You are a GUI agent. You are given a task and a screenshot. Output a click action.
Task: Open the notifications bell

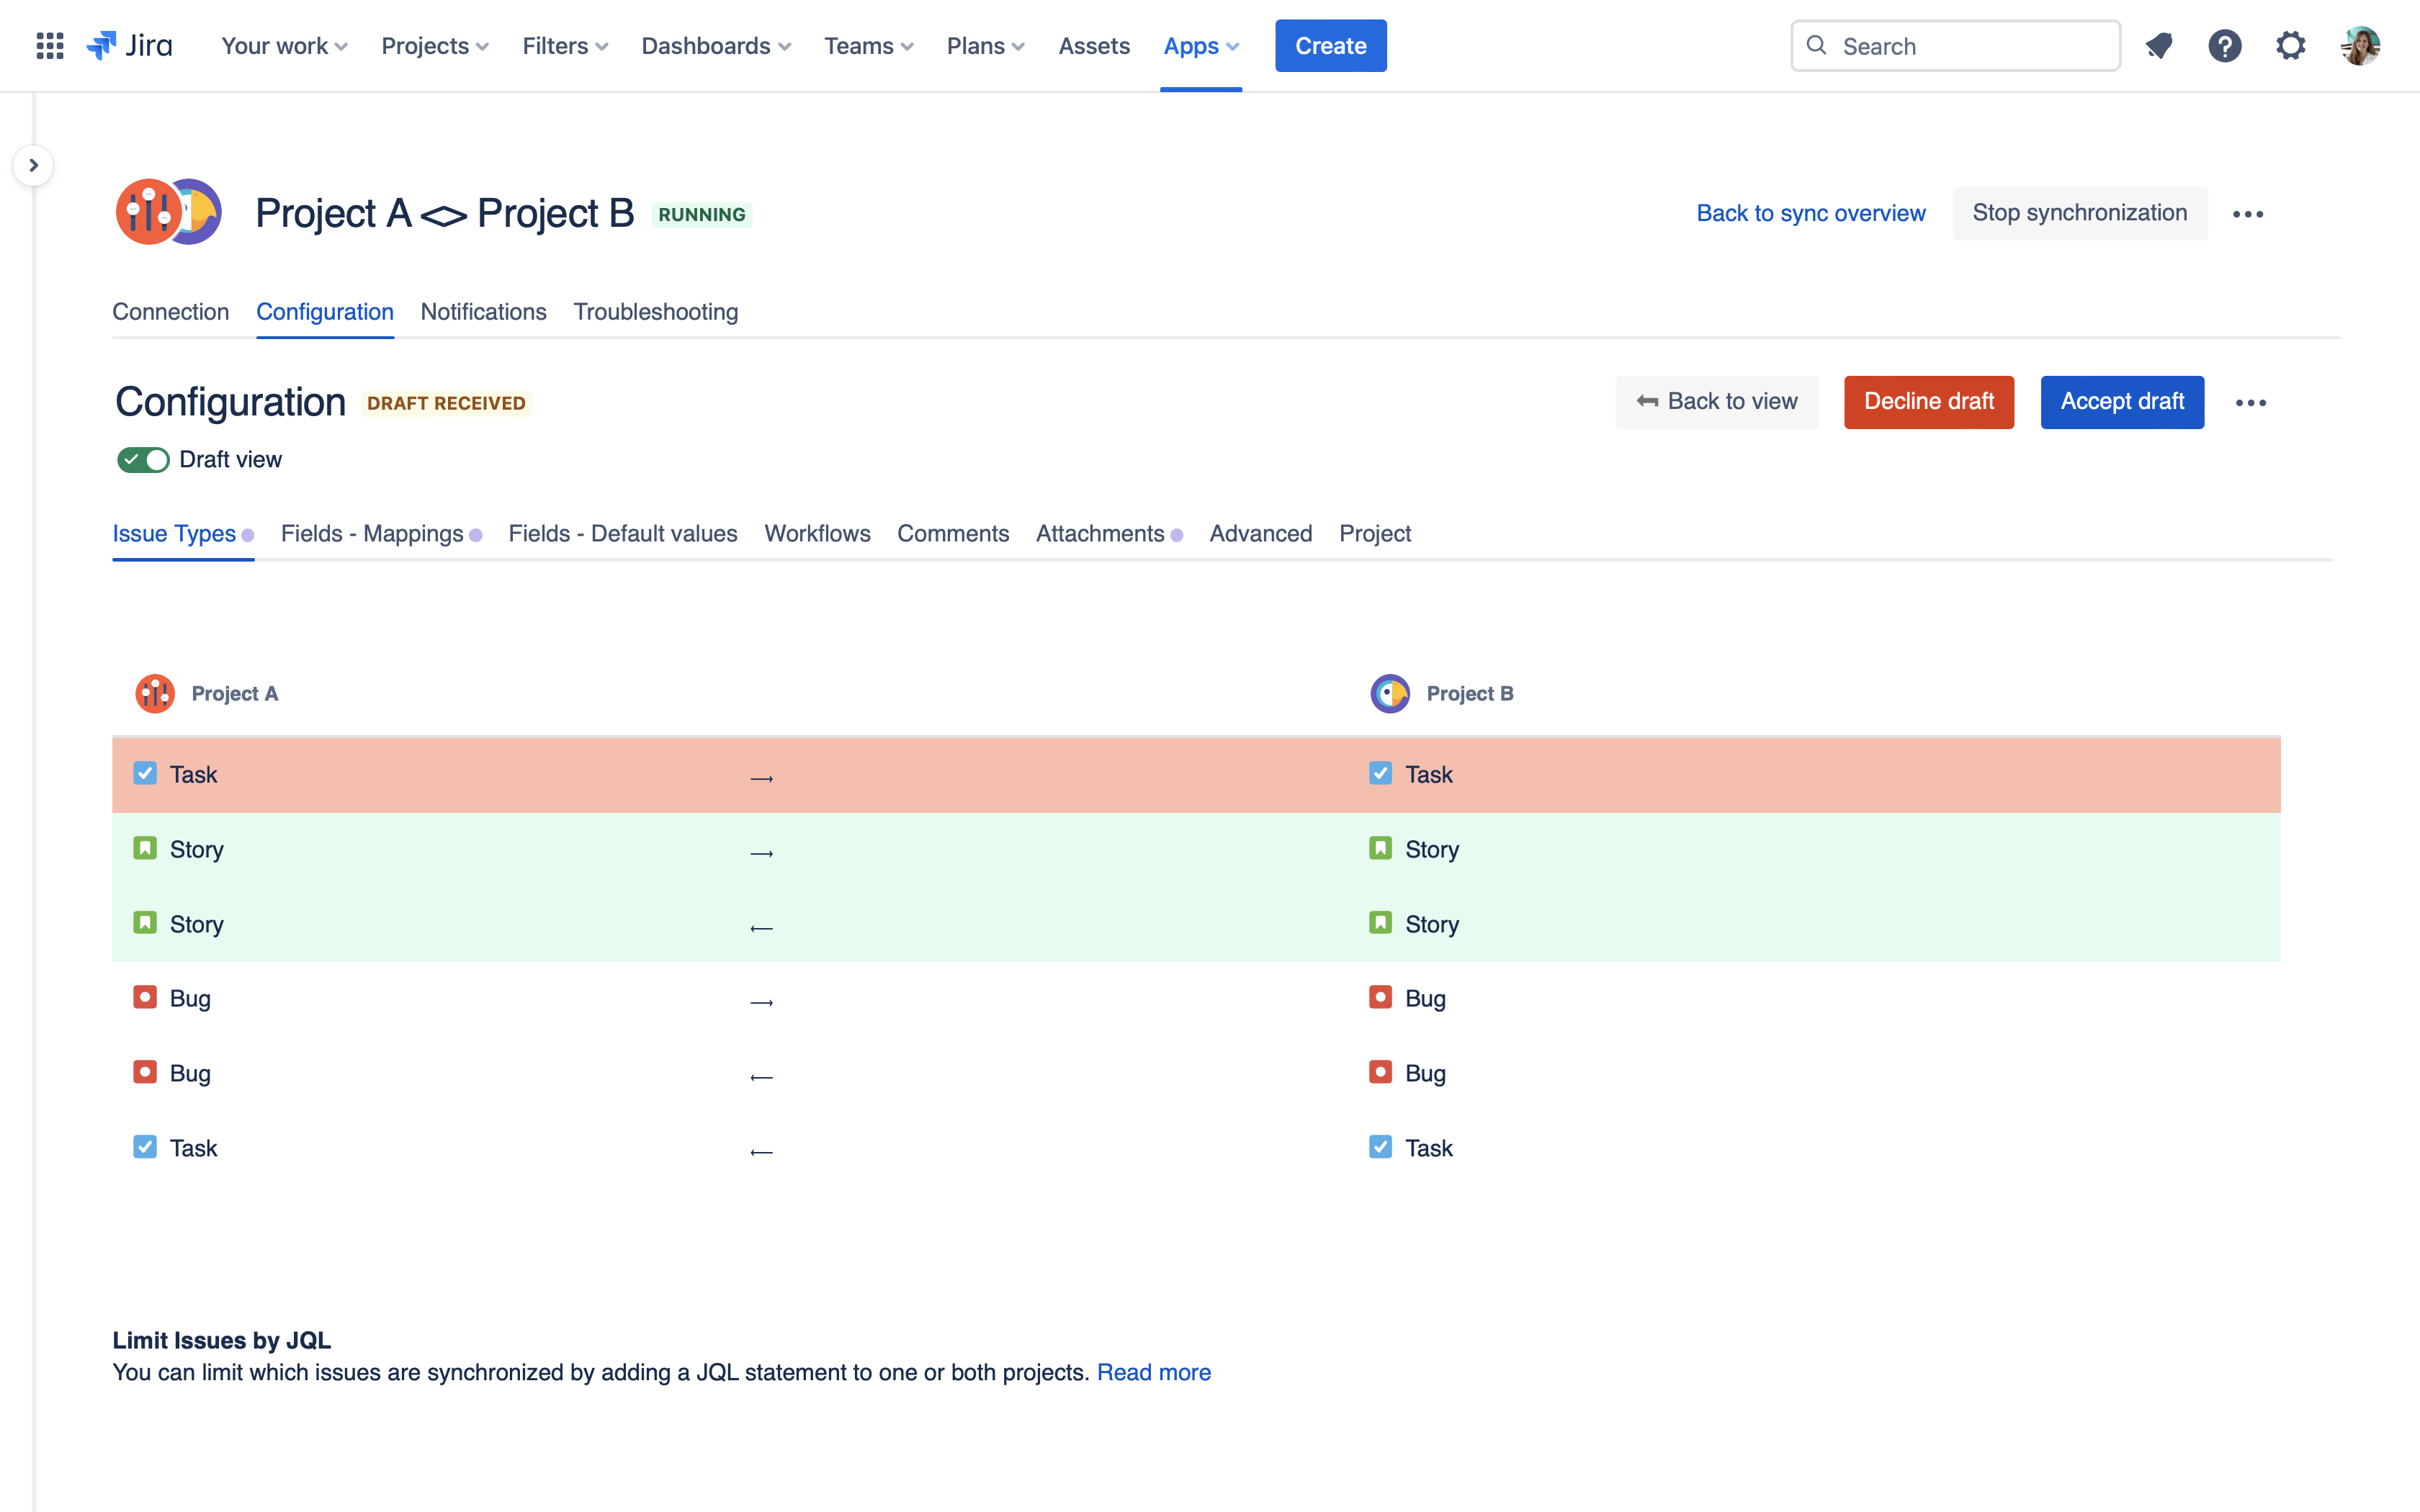pos(2159,46)
